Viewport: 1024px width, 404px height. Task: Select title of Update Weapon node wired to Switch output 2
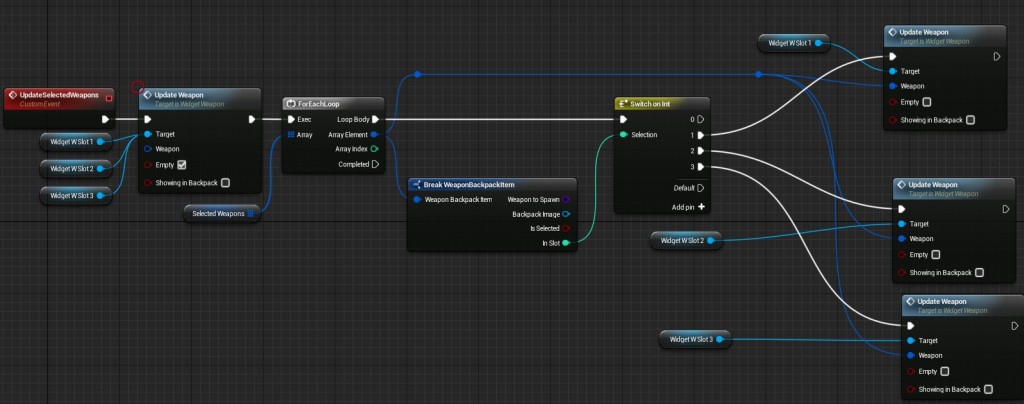[933, 185]
